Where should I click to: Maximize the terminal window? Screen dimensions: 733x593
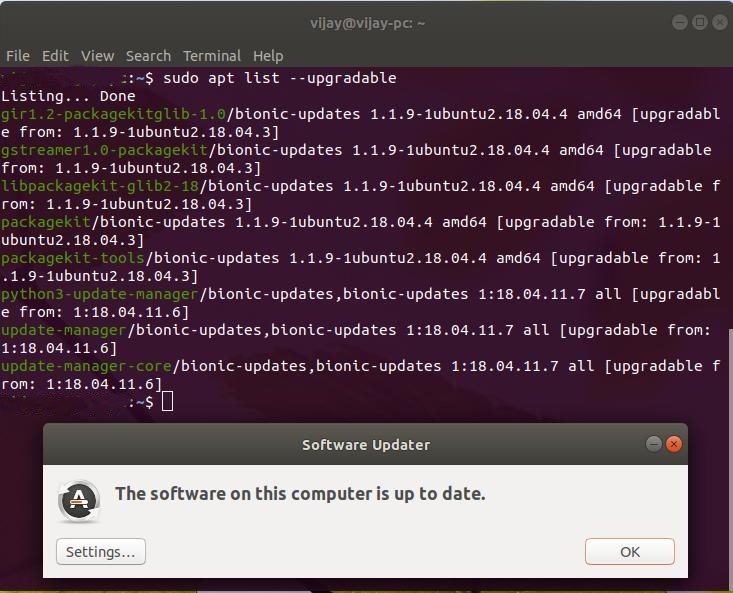pos(700,22)
